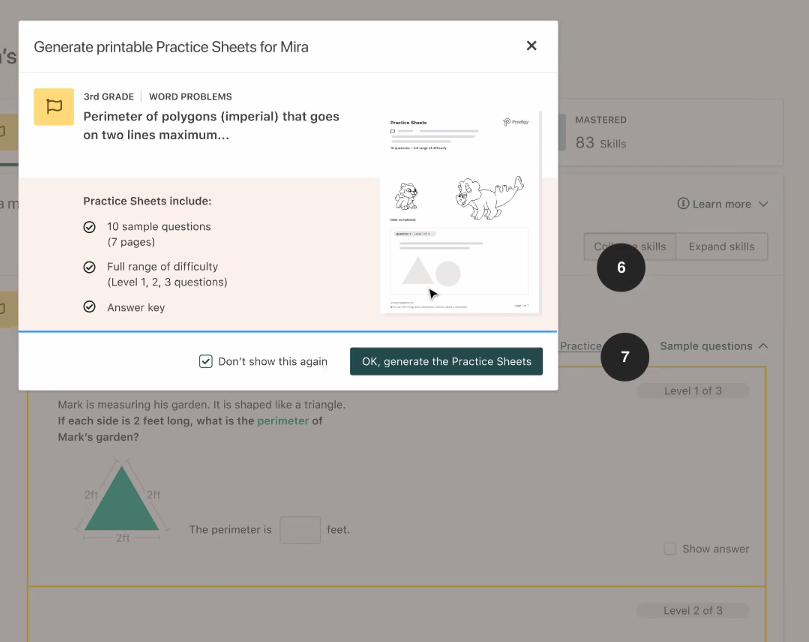Click the yellow flag skill icon
The height and width of the screenshot is (642, 809).
coord(54,107)
